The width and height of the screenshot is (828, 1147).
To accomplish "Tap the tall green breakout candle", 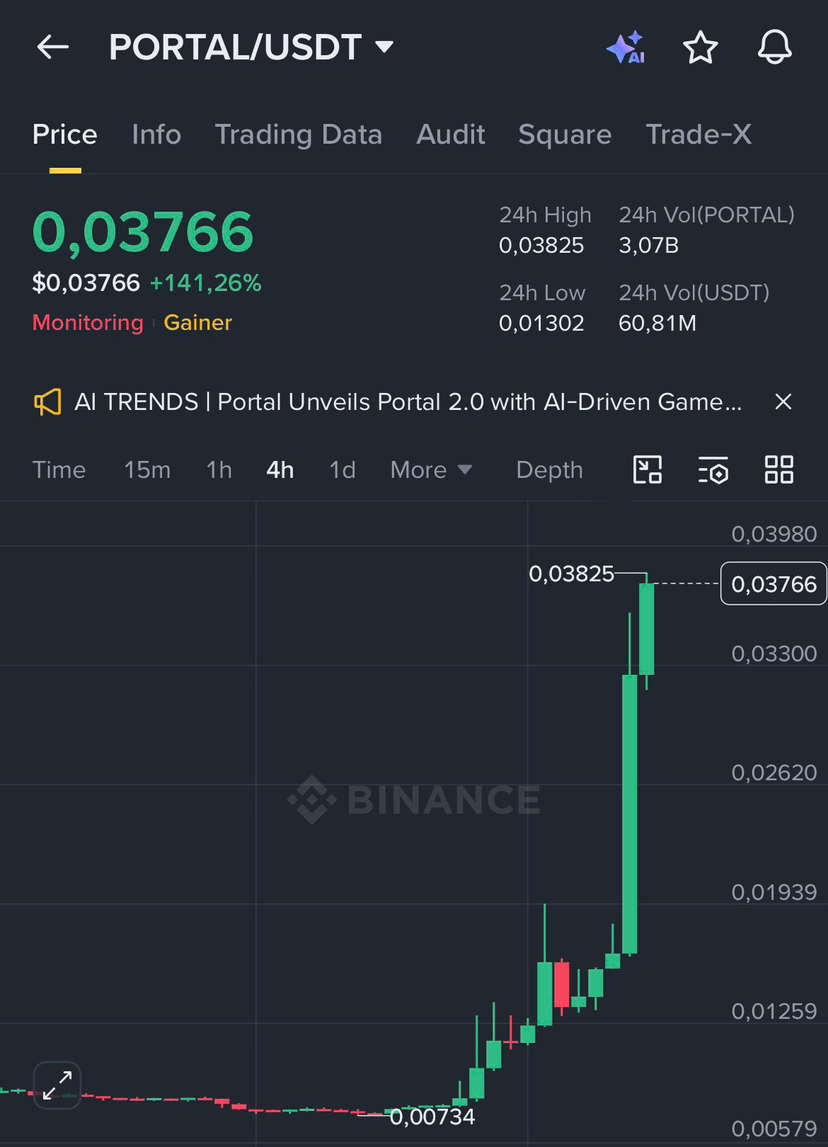I will pos(630,814).
